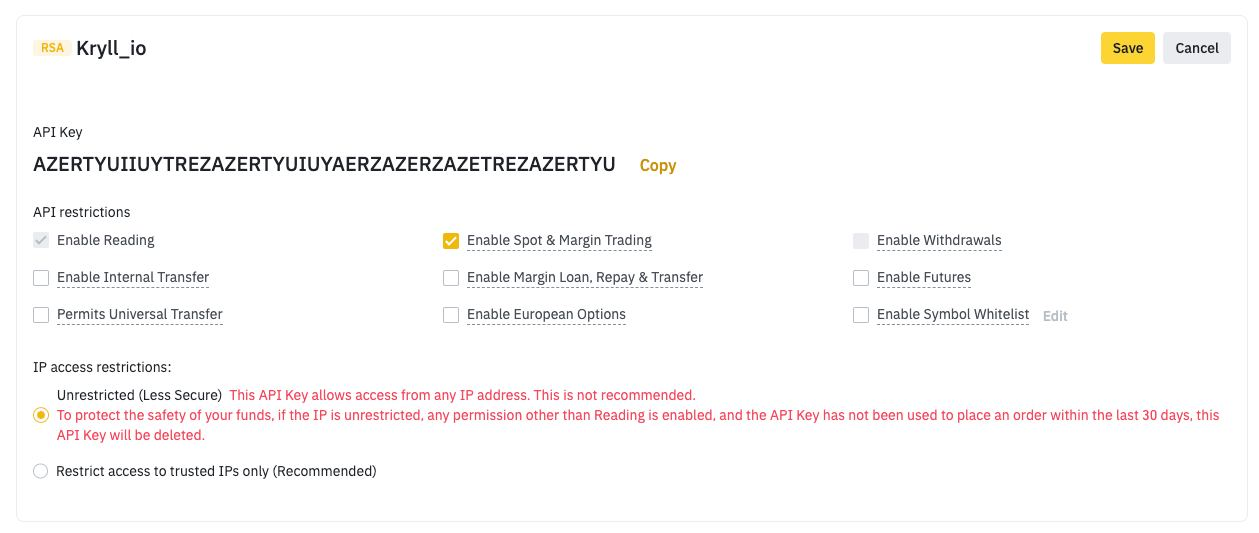Select Restrict access to trusted IPs only

[41, 471]
